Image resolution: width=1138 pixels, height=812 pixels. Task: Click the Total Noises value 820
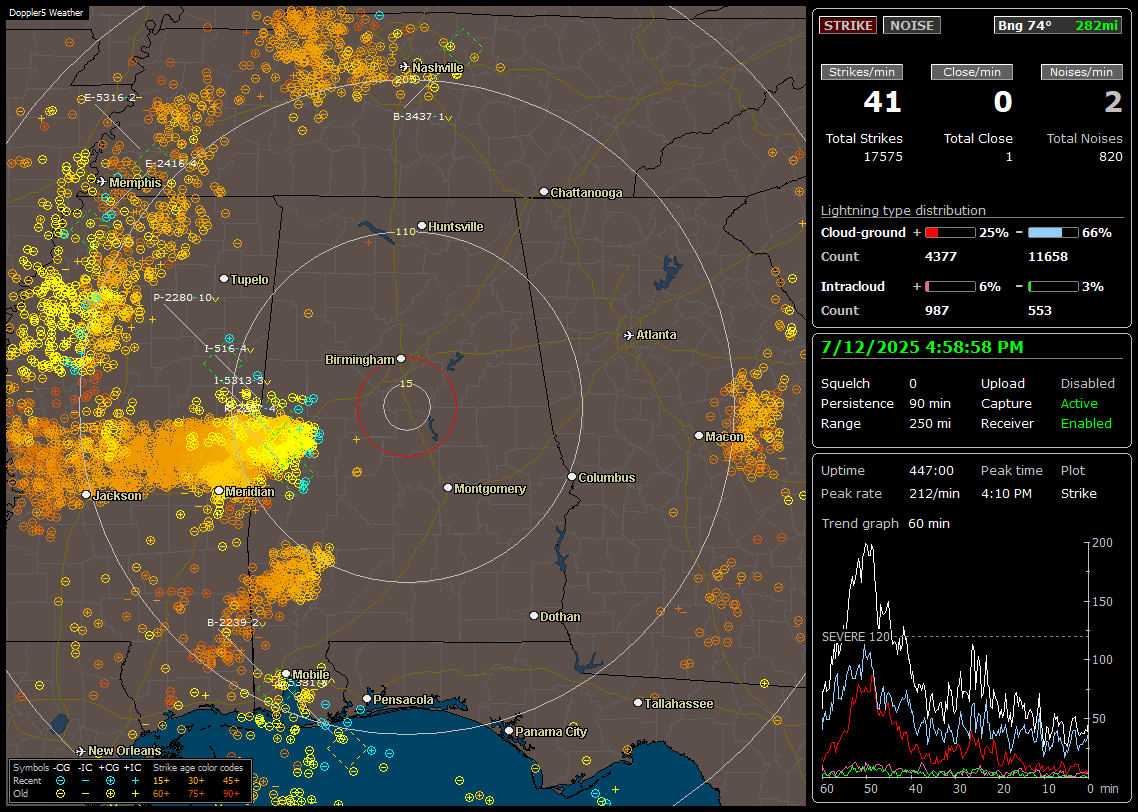pyautogui.click(x=1110, y=157)
